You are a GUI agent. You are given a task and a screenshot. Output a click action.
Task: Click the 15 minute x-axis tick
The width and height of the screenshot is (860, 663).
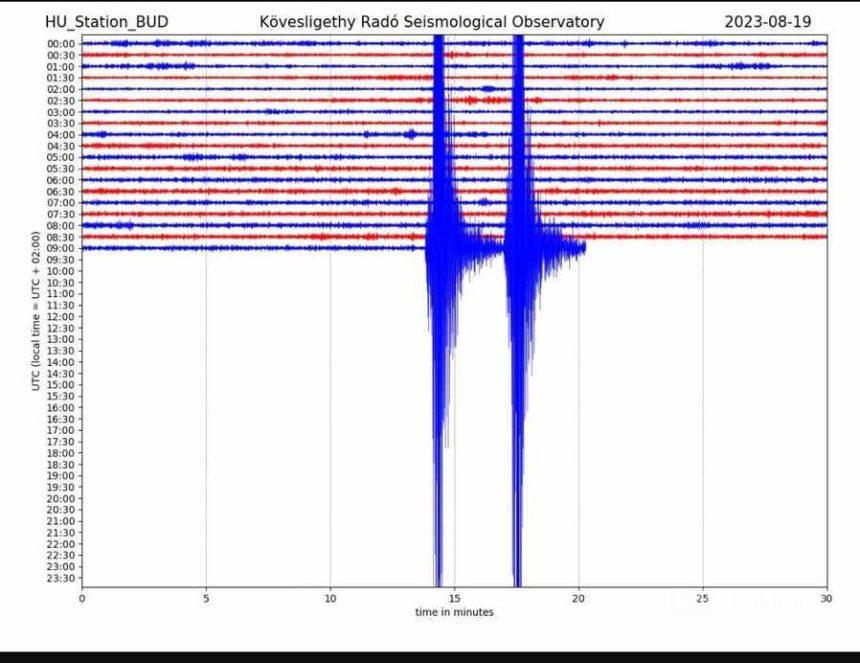coord(454,598)
